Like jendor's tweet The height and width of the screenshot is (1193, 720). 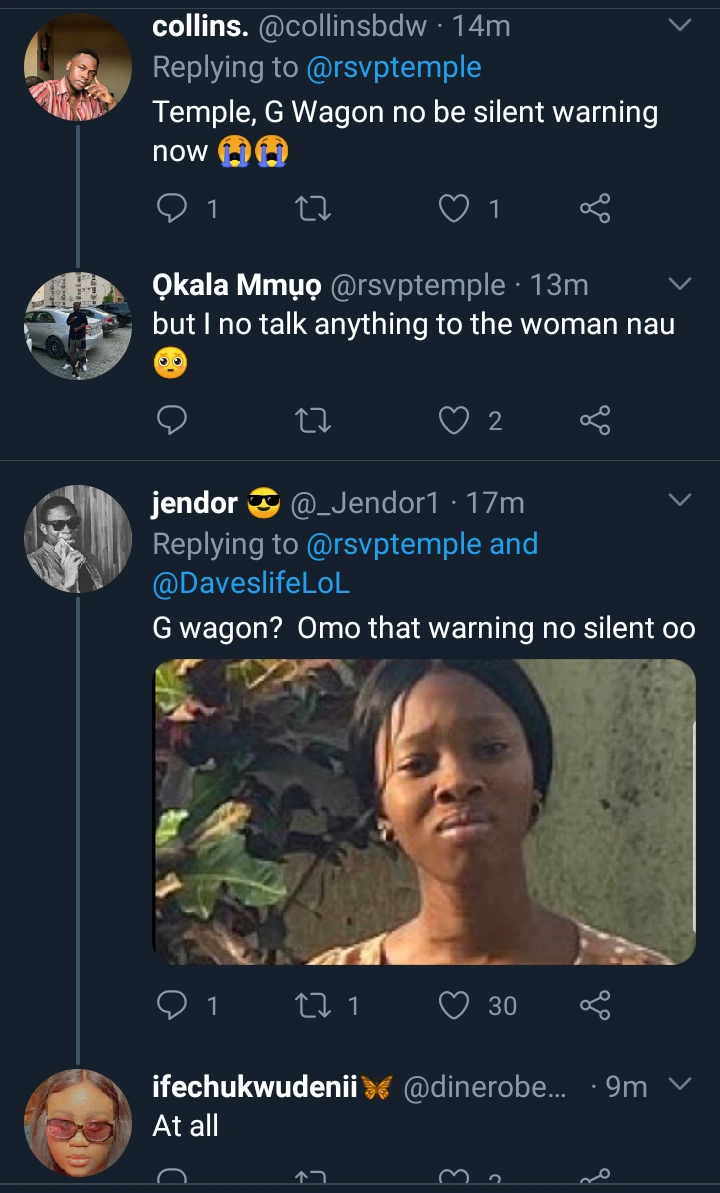[x=455, y=1005]
